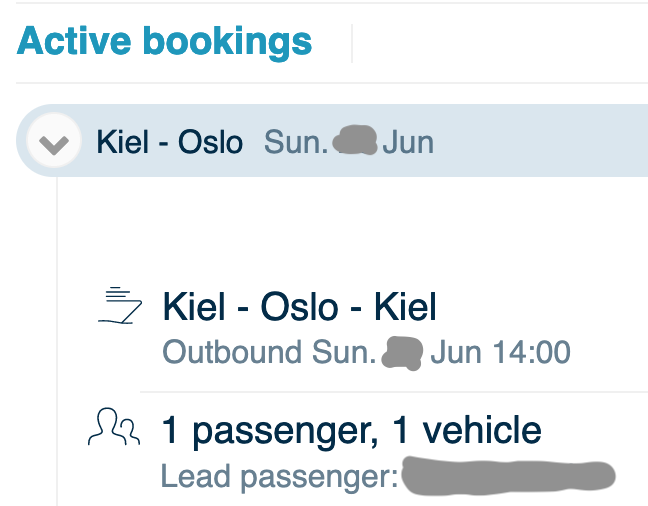
Task: Click the greyed-out day in Outbound line
Action: (x=402, y=353)
